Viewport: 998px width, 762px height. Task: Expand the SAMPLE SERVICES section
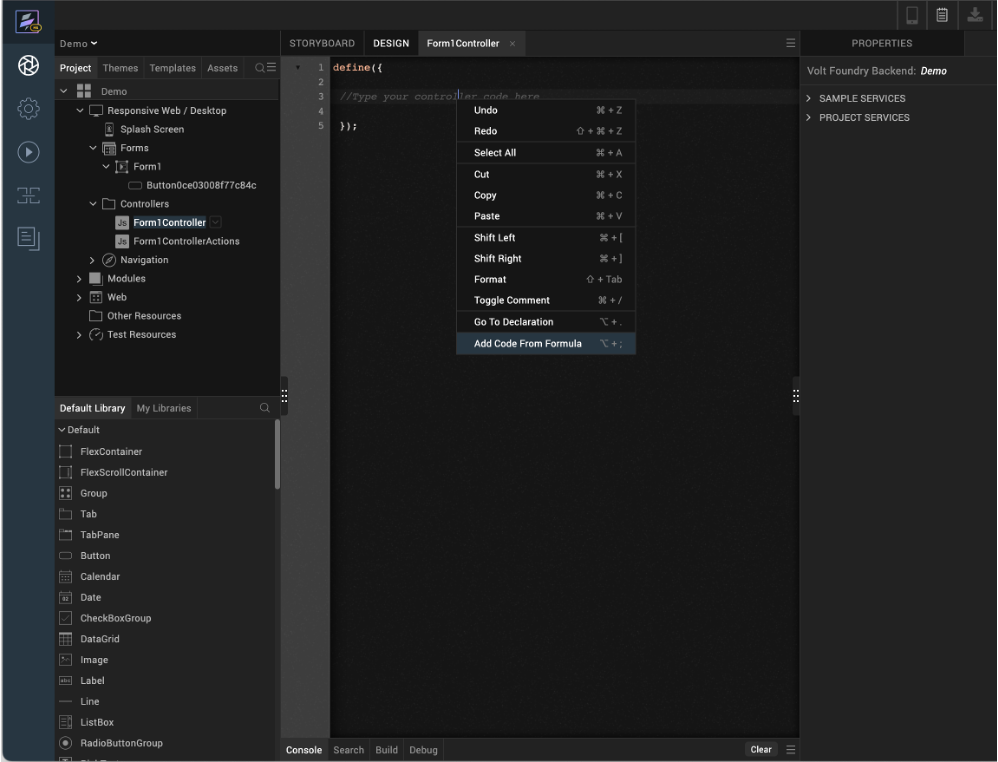(x=808, y=98)
